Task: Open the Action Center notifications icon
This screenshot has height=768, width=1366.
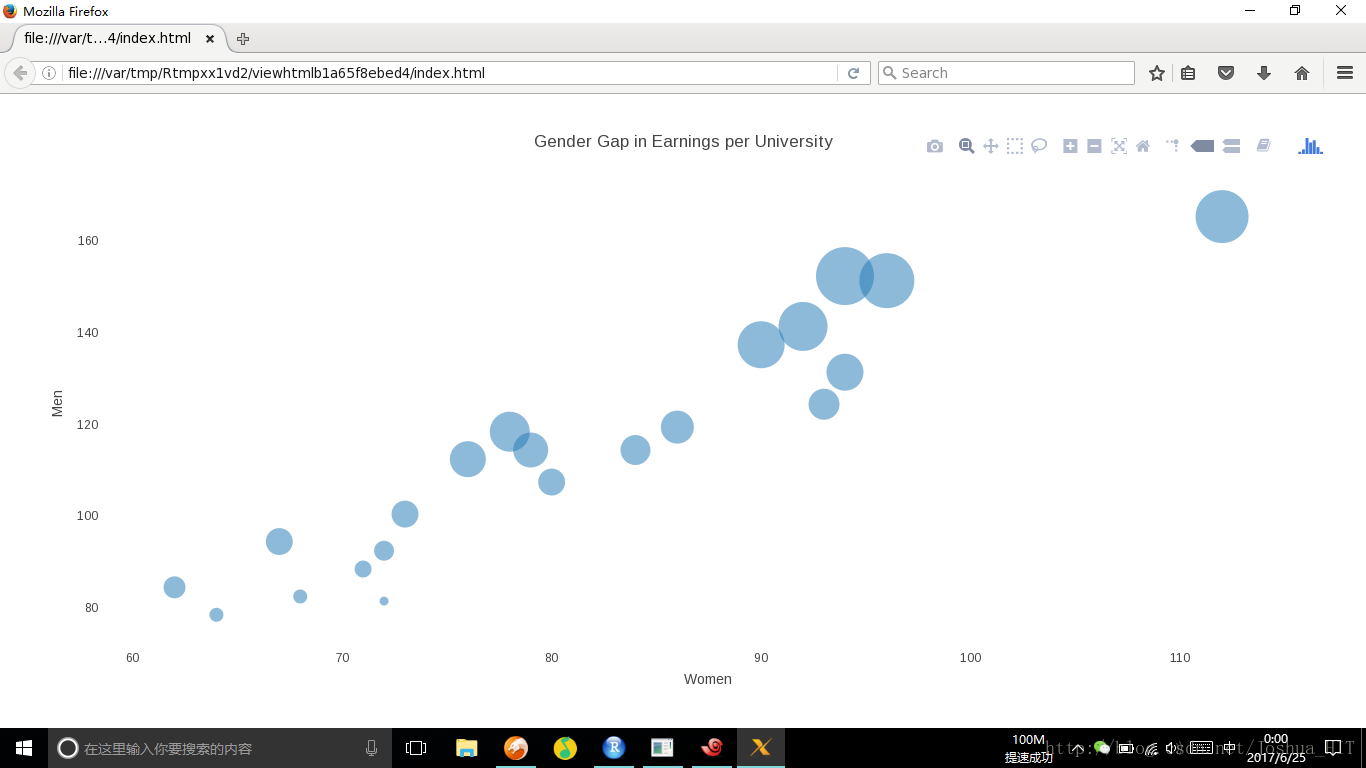Action: [1333, 747]
